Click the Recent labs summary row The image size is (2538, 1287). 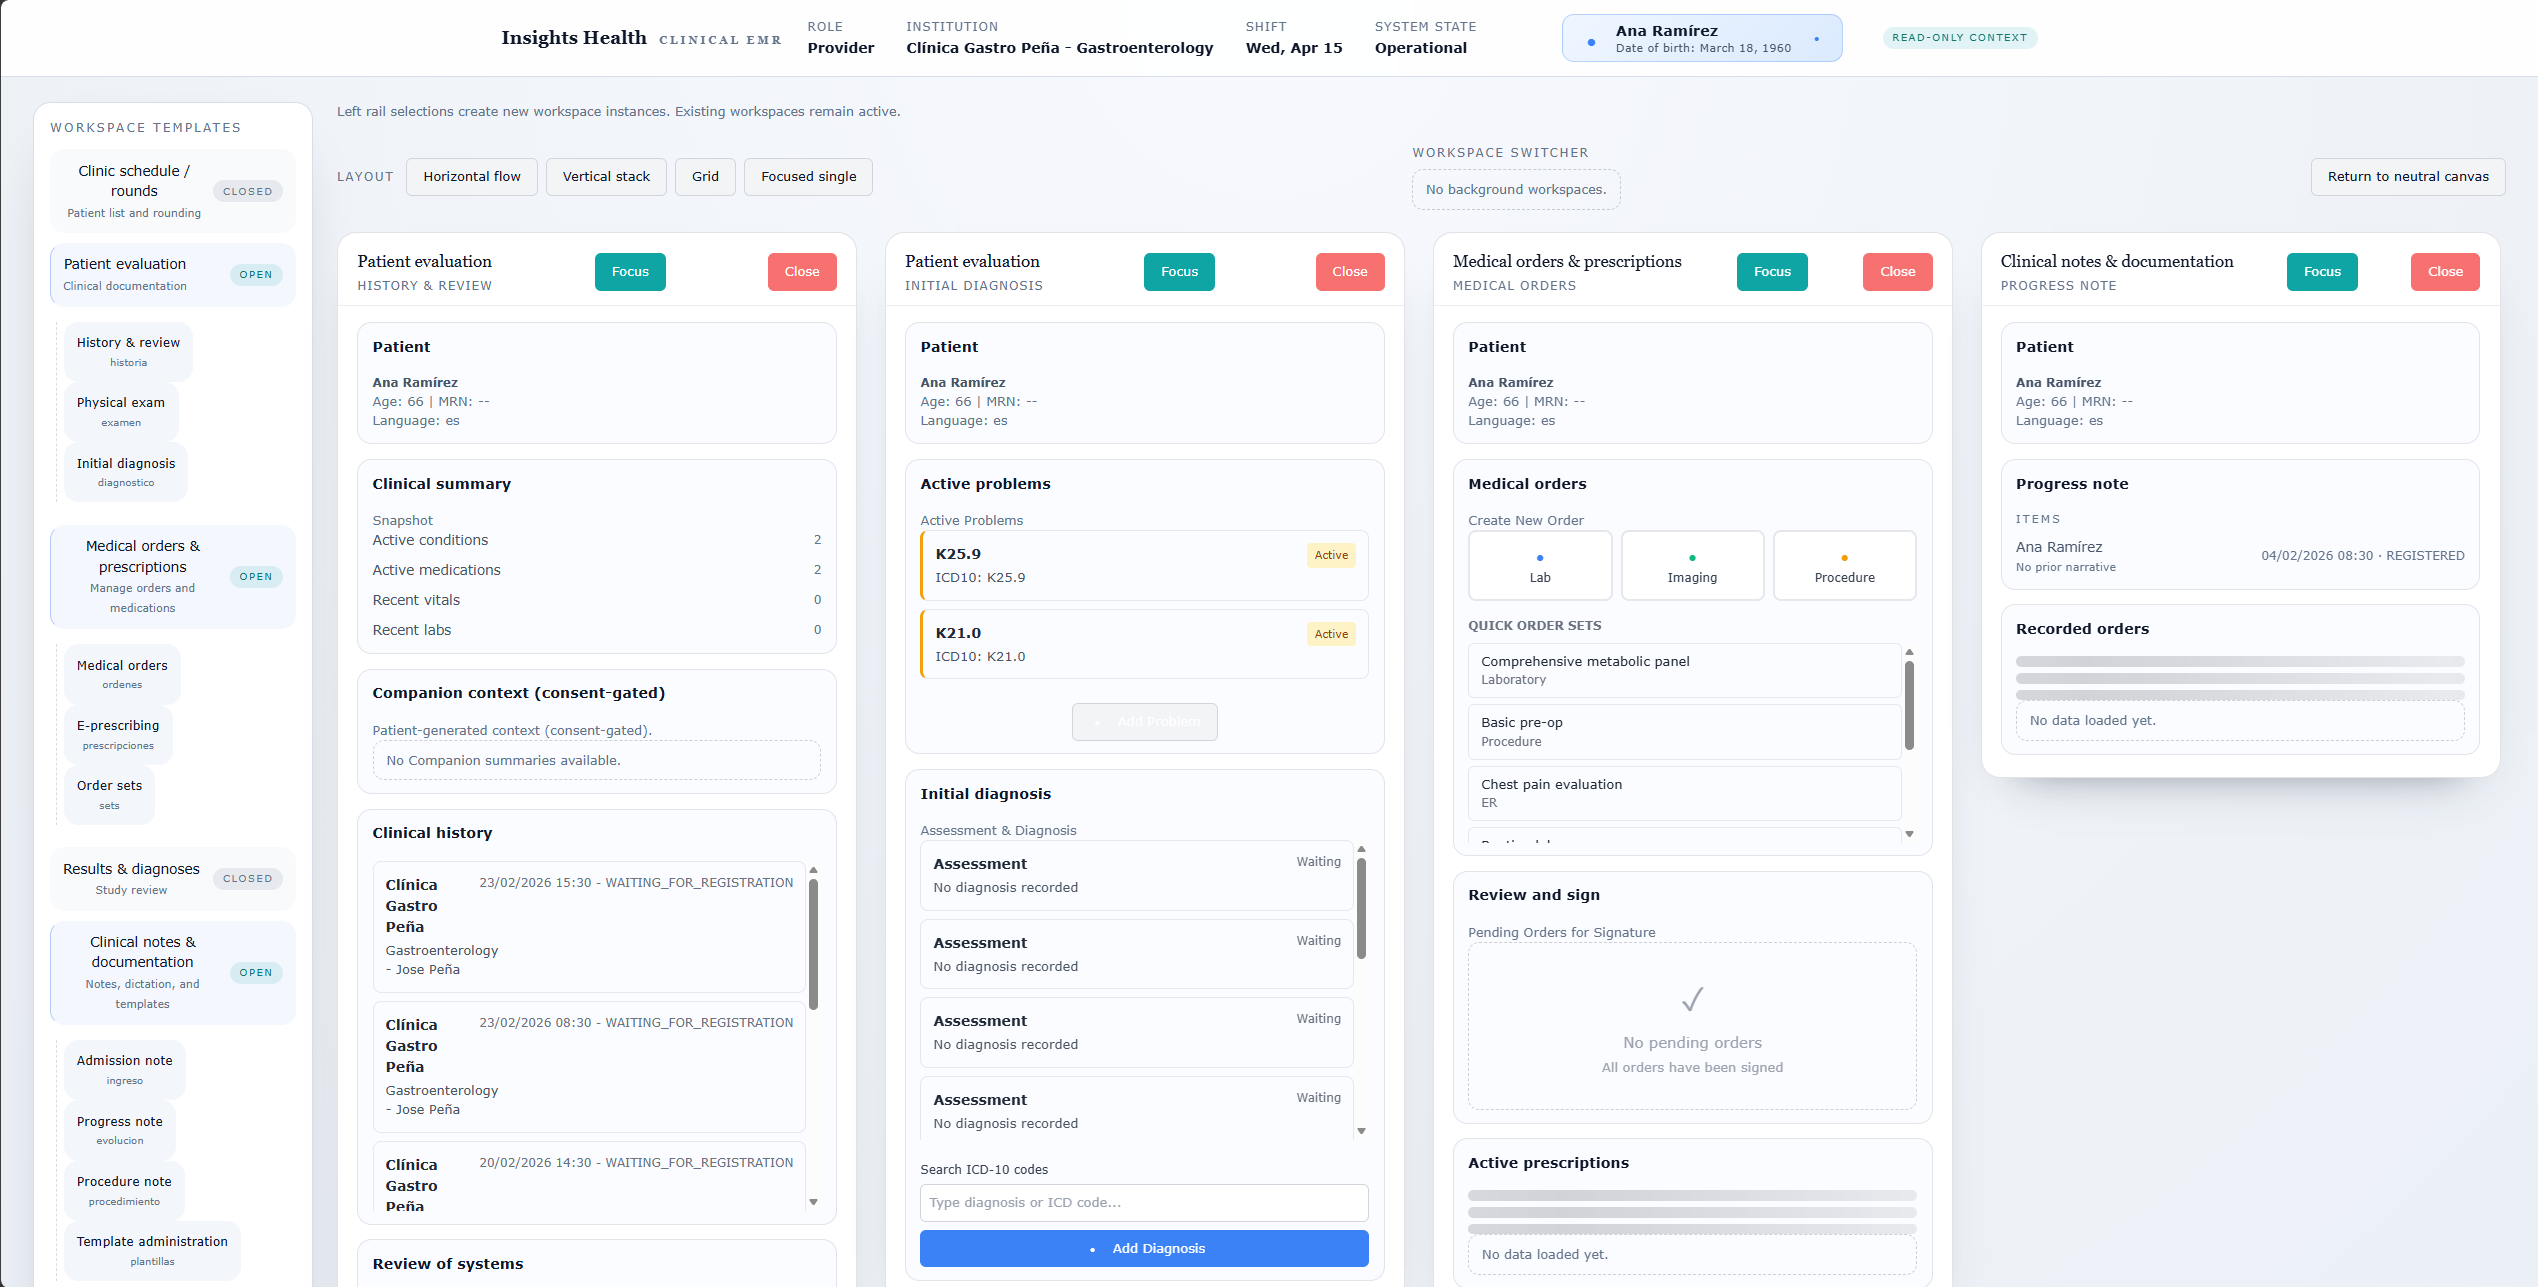coord(597,630)
